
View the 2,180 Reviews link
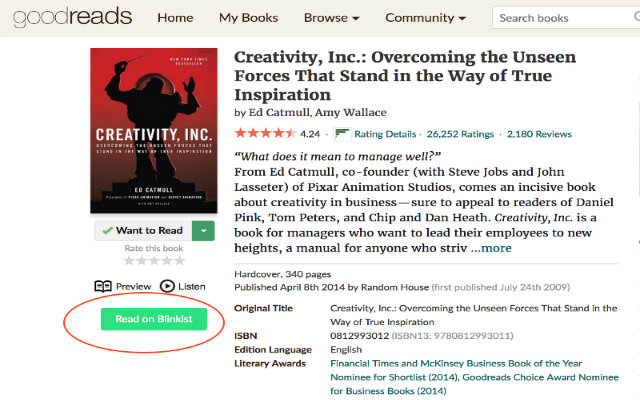click(539, 133)
